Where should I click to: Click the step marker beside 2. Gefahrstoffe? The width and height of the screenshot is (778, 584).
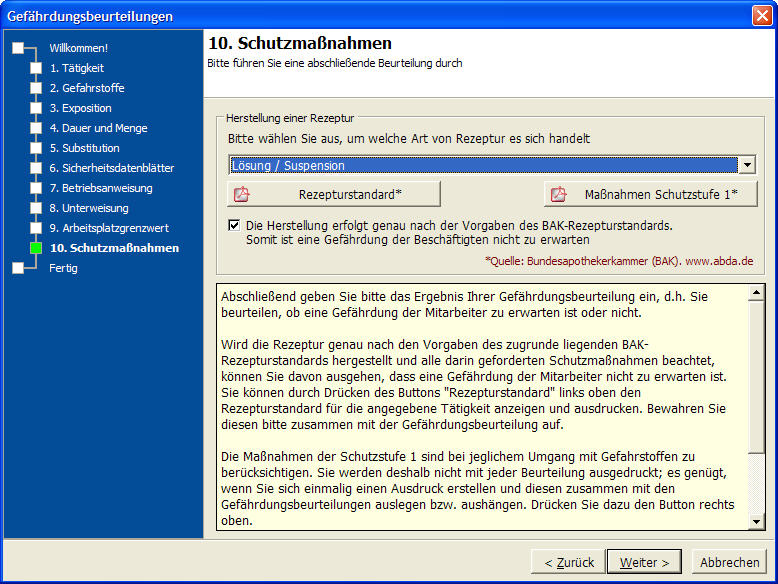pyautogui.click(x=36, y=88)
